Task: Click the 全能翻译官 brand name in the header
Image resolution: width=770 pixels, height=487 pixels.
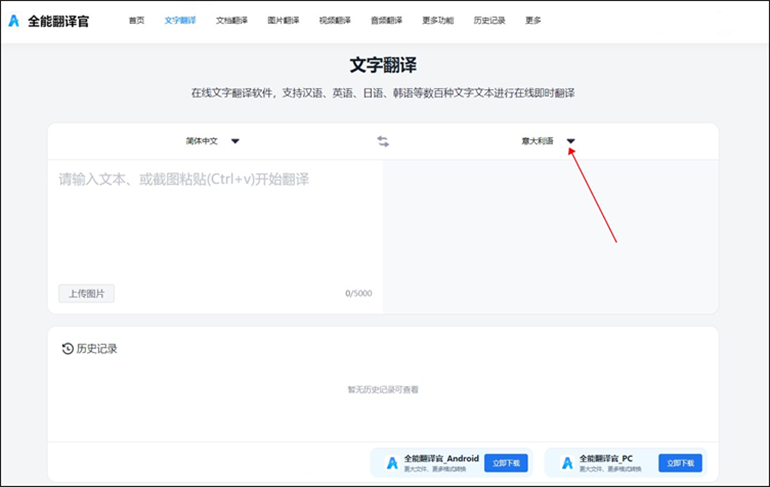Action: [58, 21]
